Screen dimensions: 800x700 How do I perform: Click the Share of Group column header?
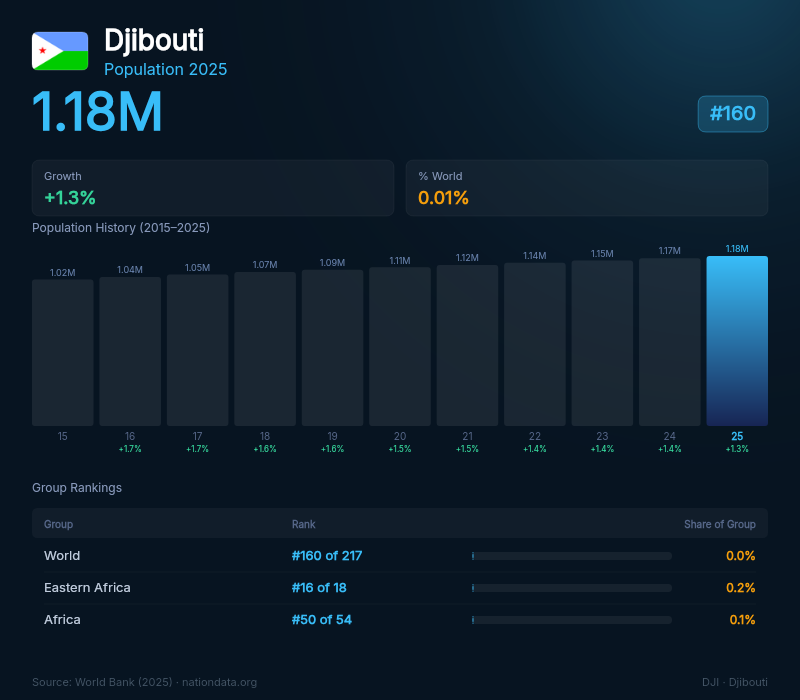719,524
